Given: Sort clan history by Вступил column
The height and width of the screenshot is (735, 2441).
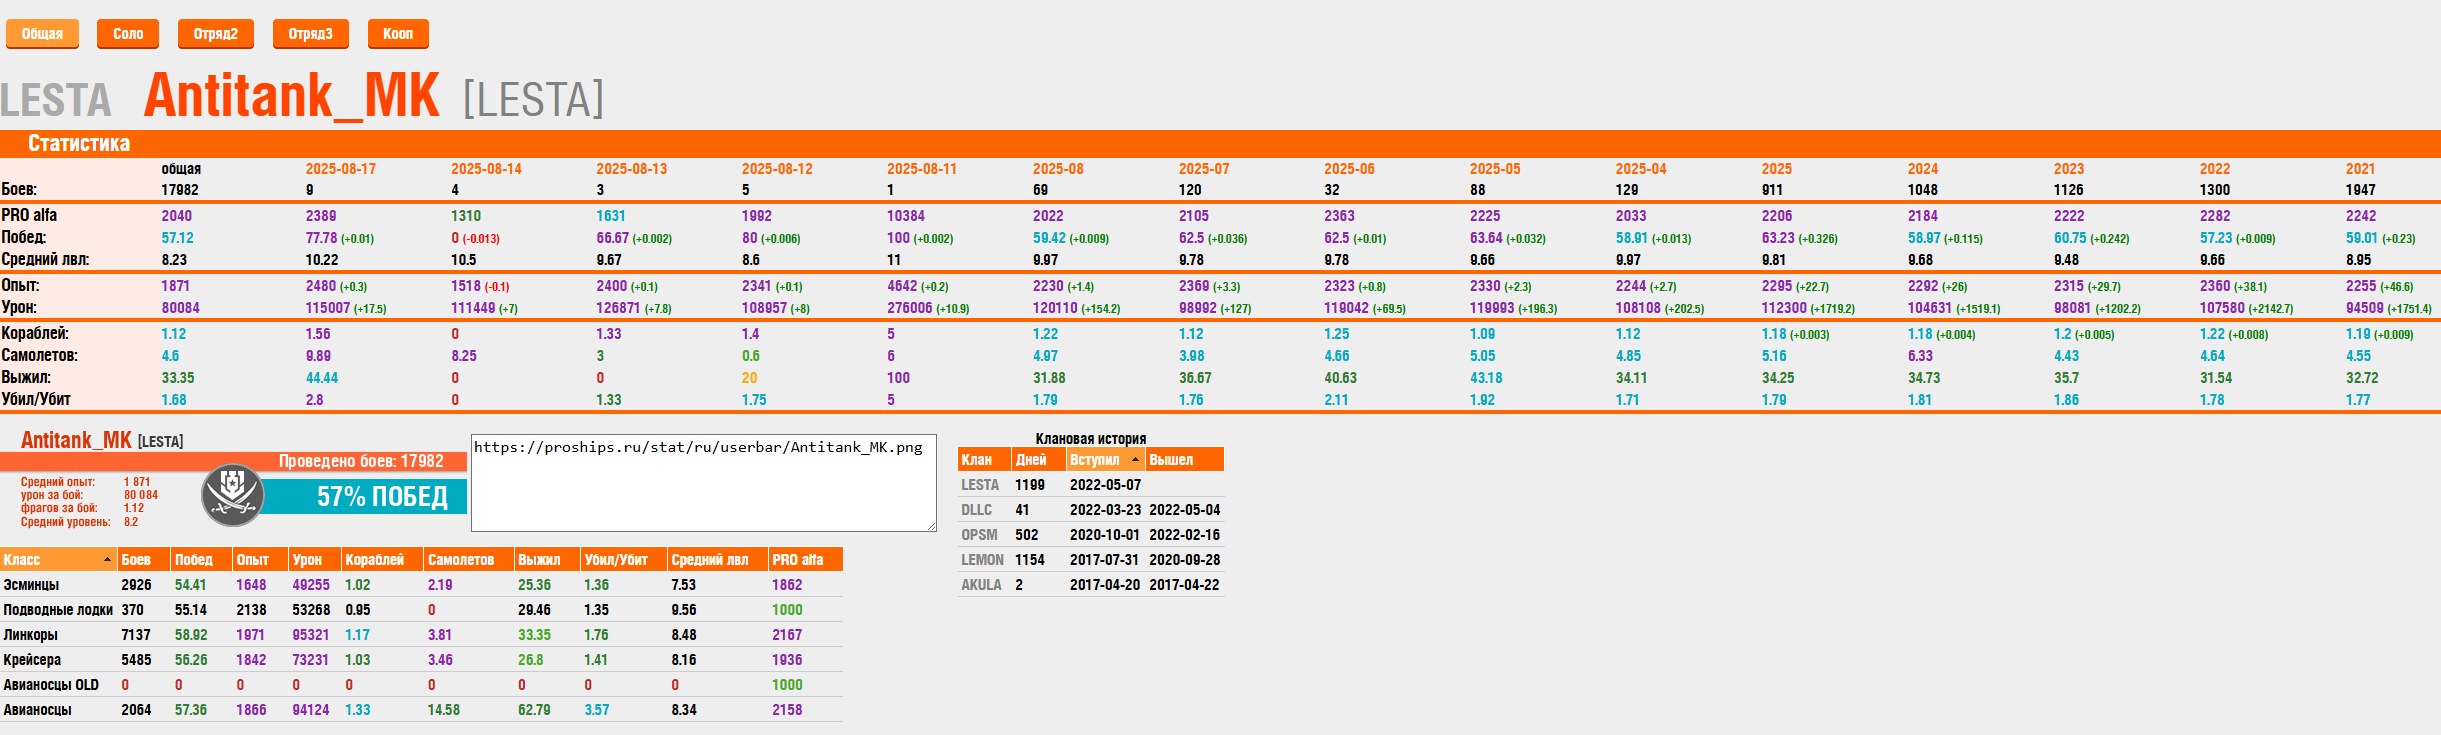Looking at the screenshot, I should tap(1105, 460).
